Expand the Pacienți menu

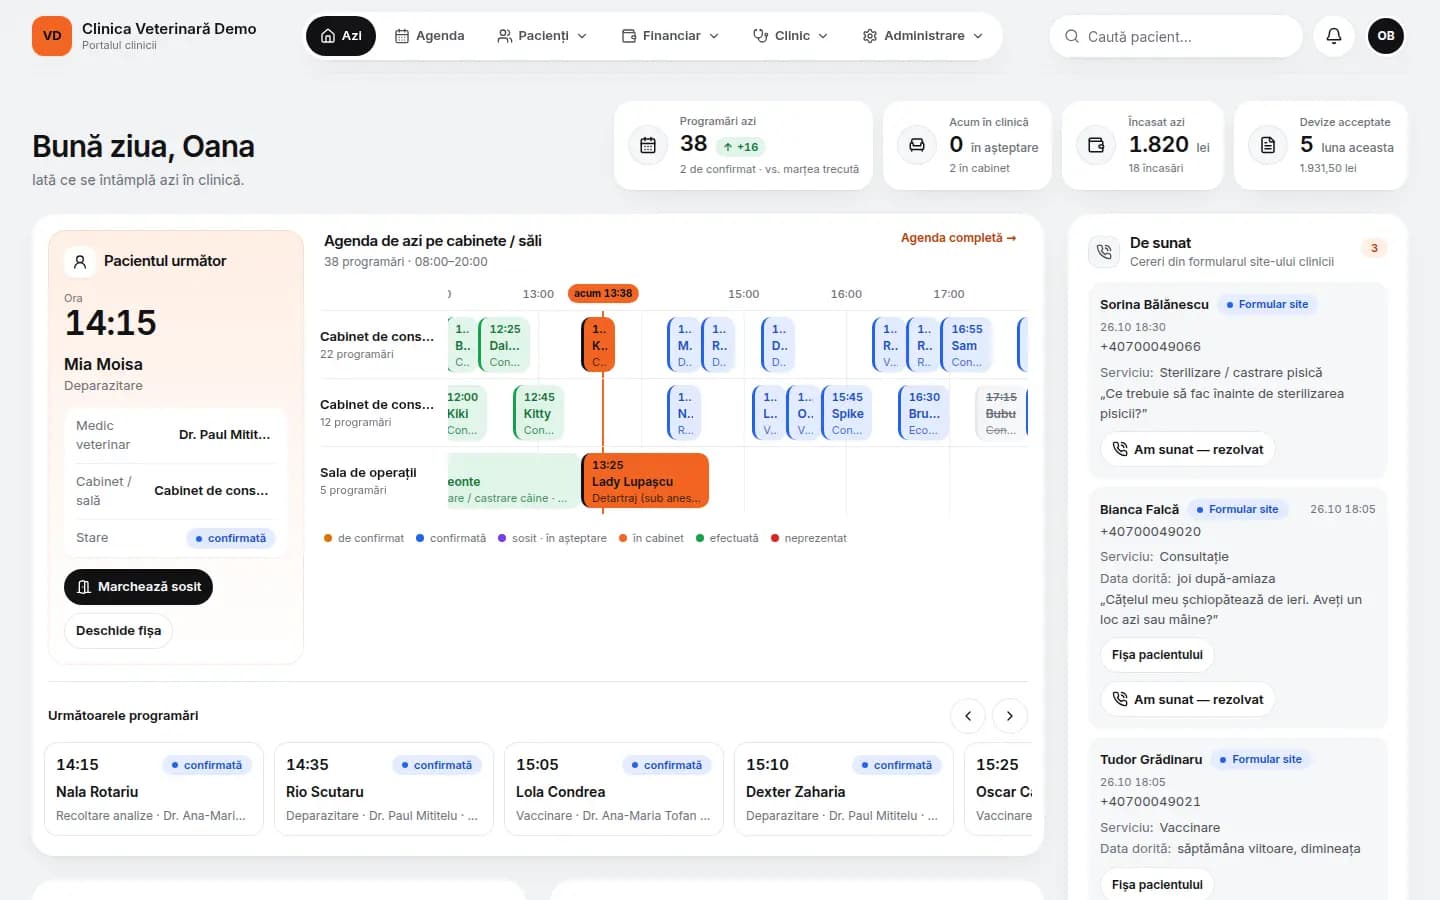click(x=542, y=36)
